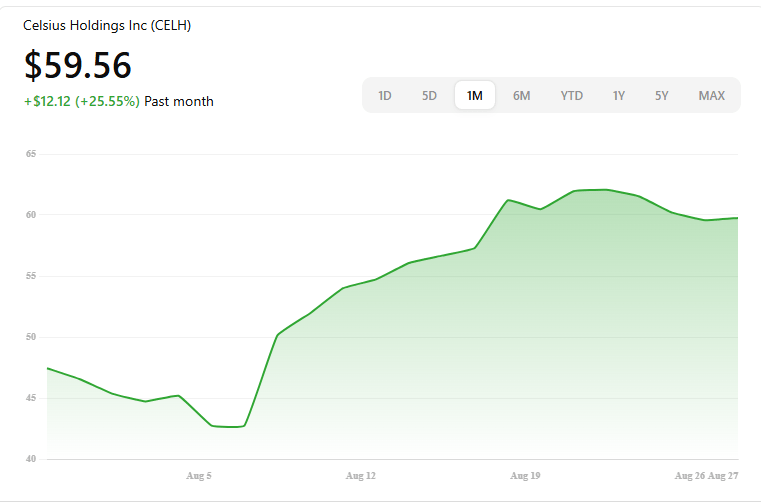The width and height of the screenshot is (761, 502).
Task: Click the 65 y-axis label
Action: (x=31, y=154)
